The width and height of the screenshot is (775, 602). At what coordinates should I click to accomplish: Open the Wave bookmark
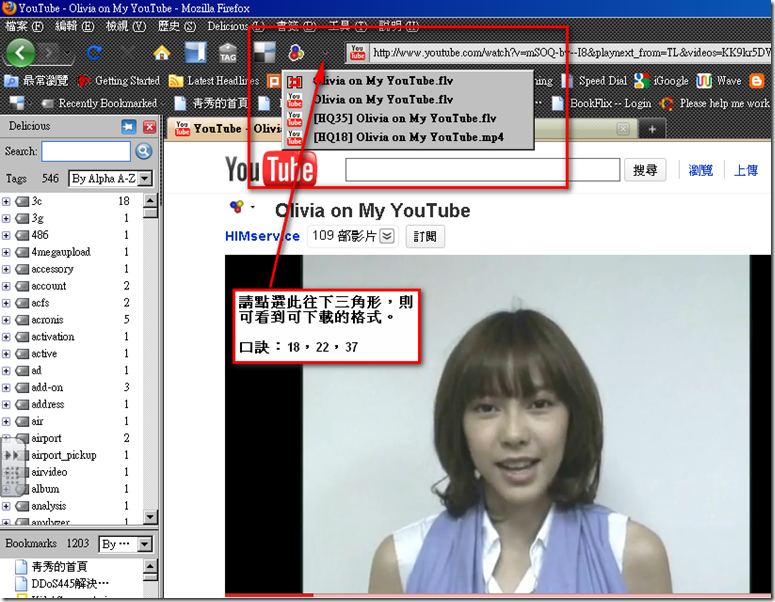(x=719, y=81)
